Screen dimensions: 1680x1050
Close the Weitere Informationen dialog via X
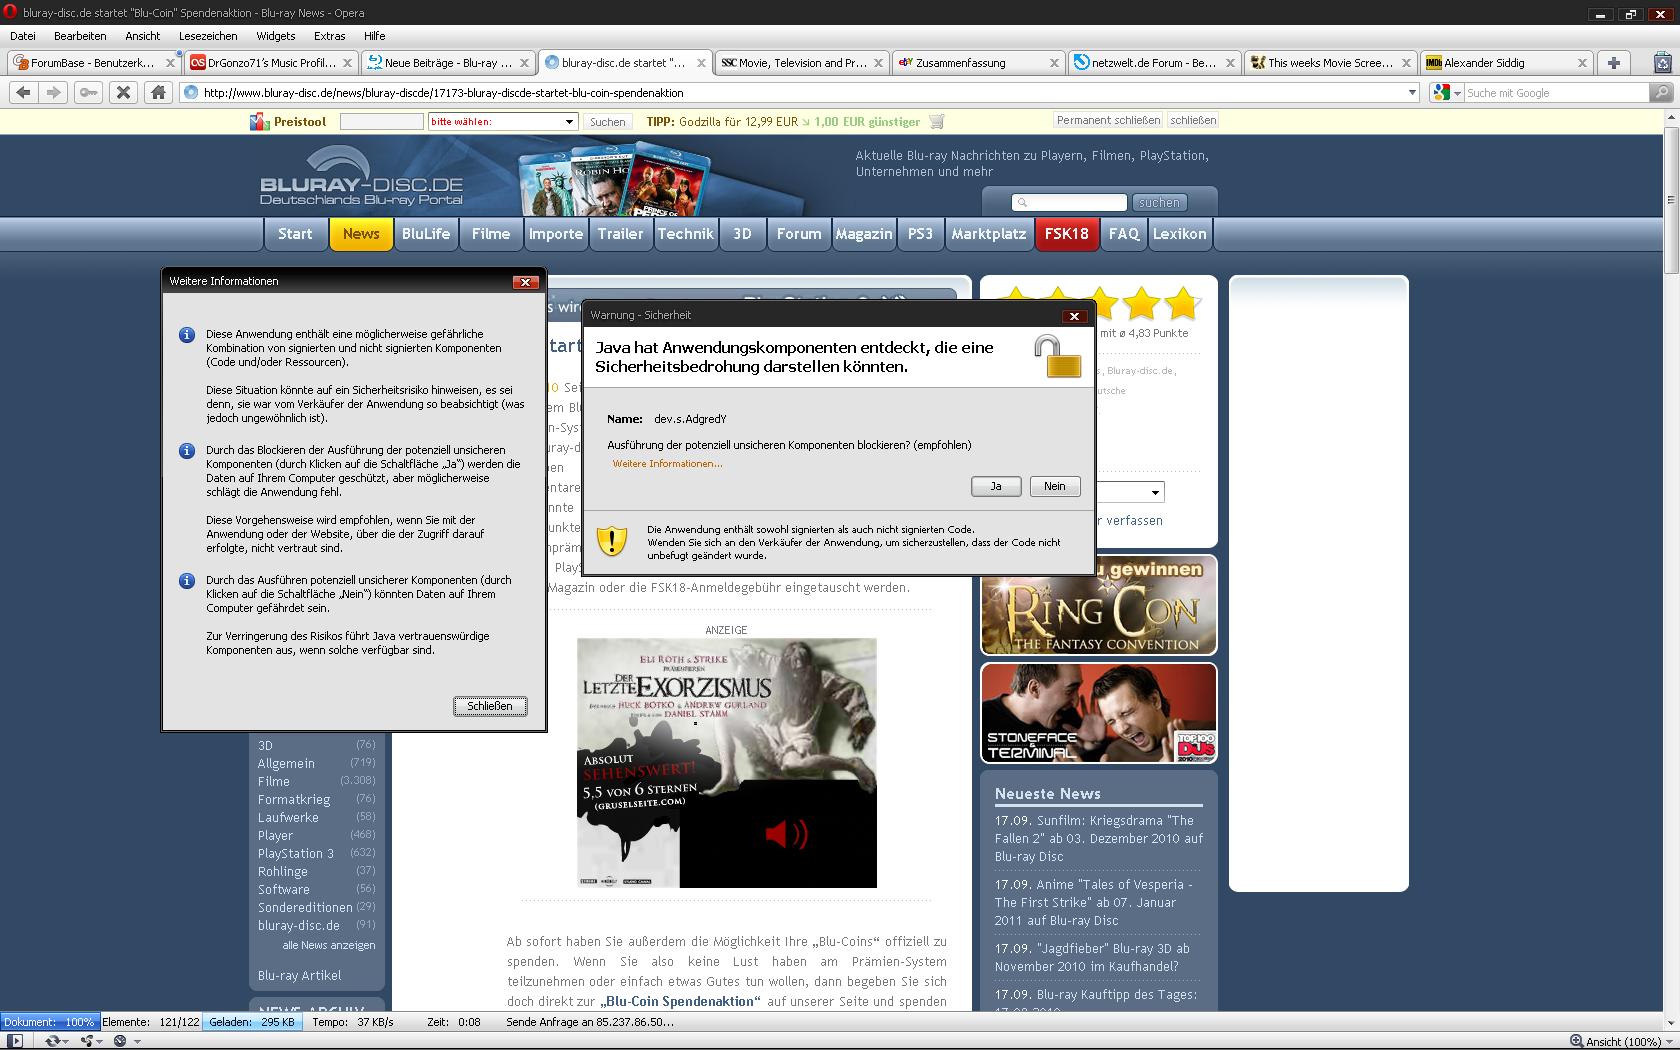(525, 282)
